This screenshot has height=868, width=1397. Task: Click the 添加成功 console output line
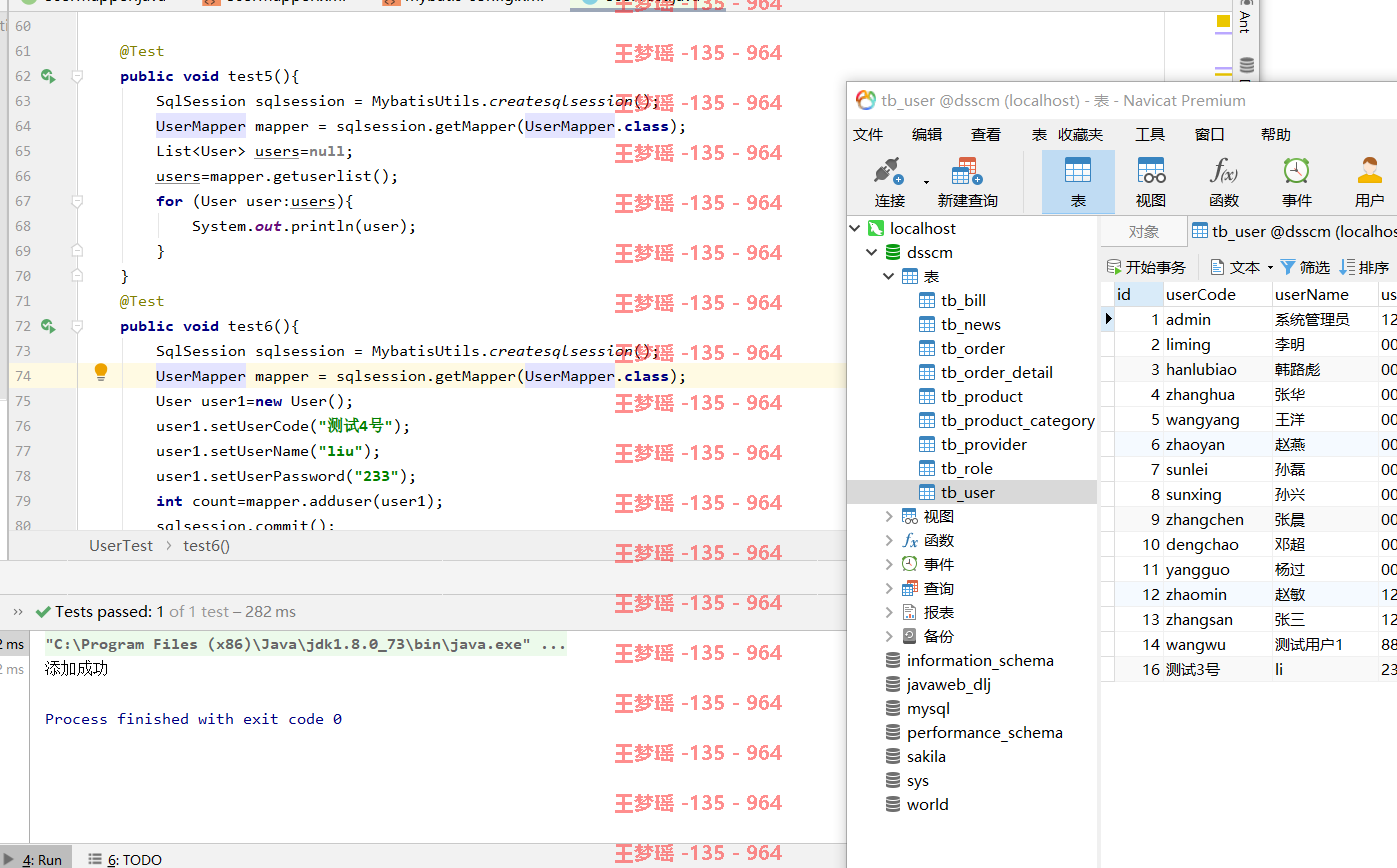[76, 668]
